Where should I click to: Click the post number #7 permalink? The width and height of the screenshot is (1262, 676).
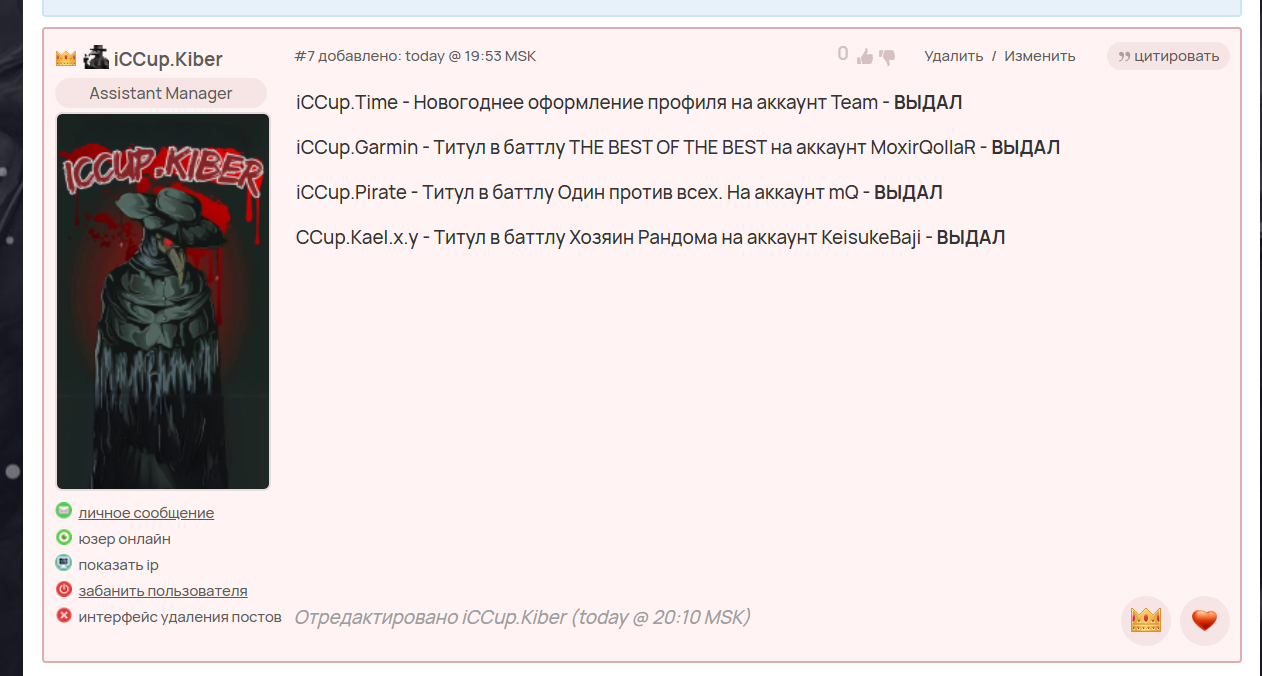point(304,56)
